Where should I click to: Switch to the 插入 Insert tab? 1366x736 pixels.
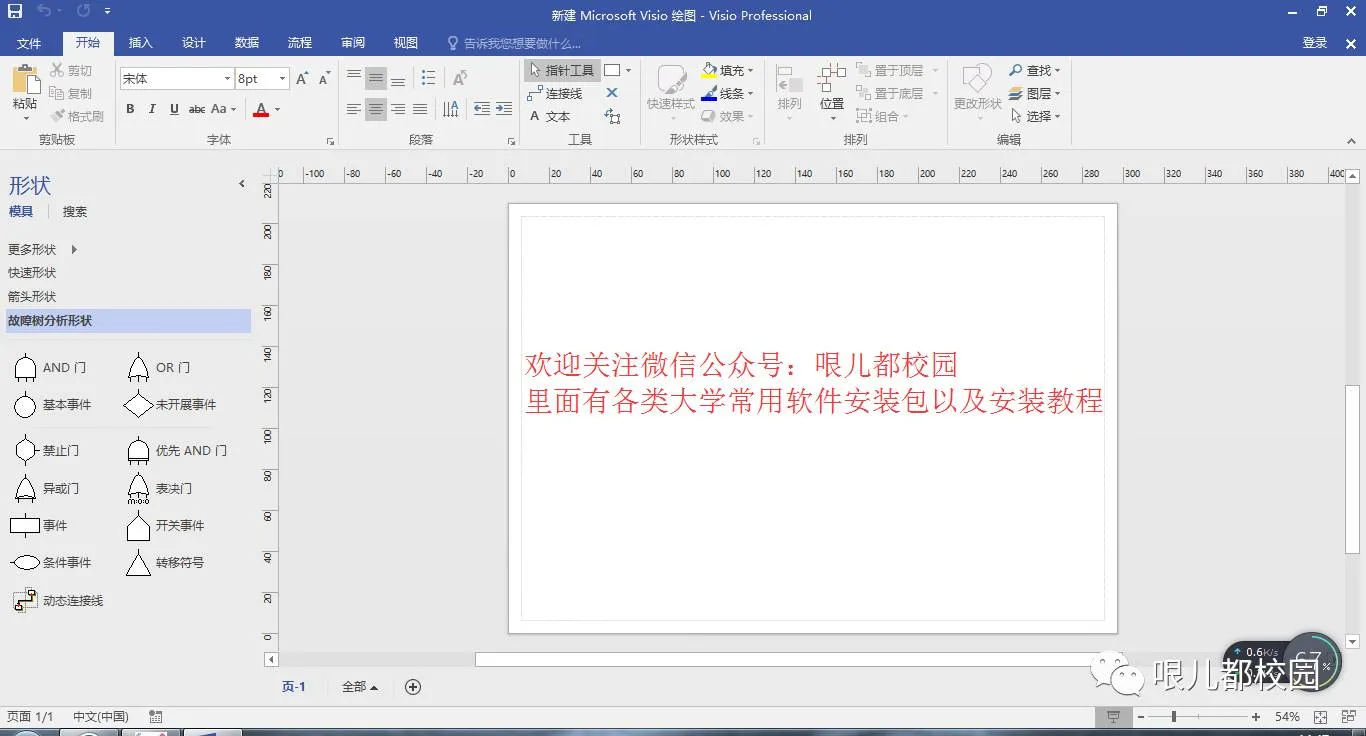141,43
